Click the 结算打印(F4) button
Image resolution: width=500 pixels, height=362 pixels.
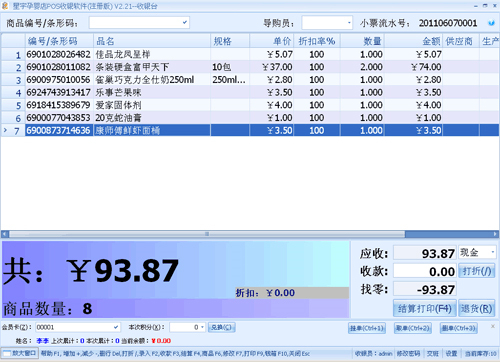425,309
